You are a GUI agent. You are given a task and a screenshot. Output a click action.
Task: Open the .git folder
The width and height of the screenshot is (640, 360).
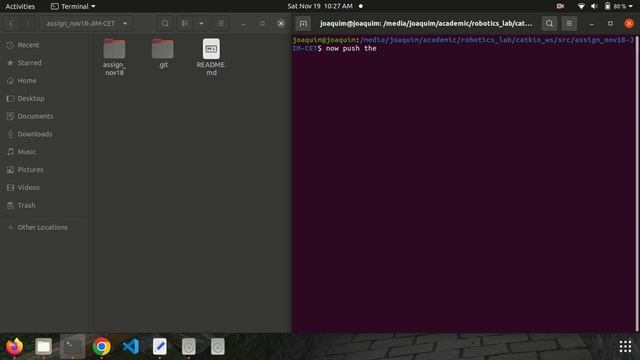(162, 53)
